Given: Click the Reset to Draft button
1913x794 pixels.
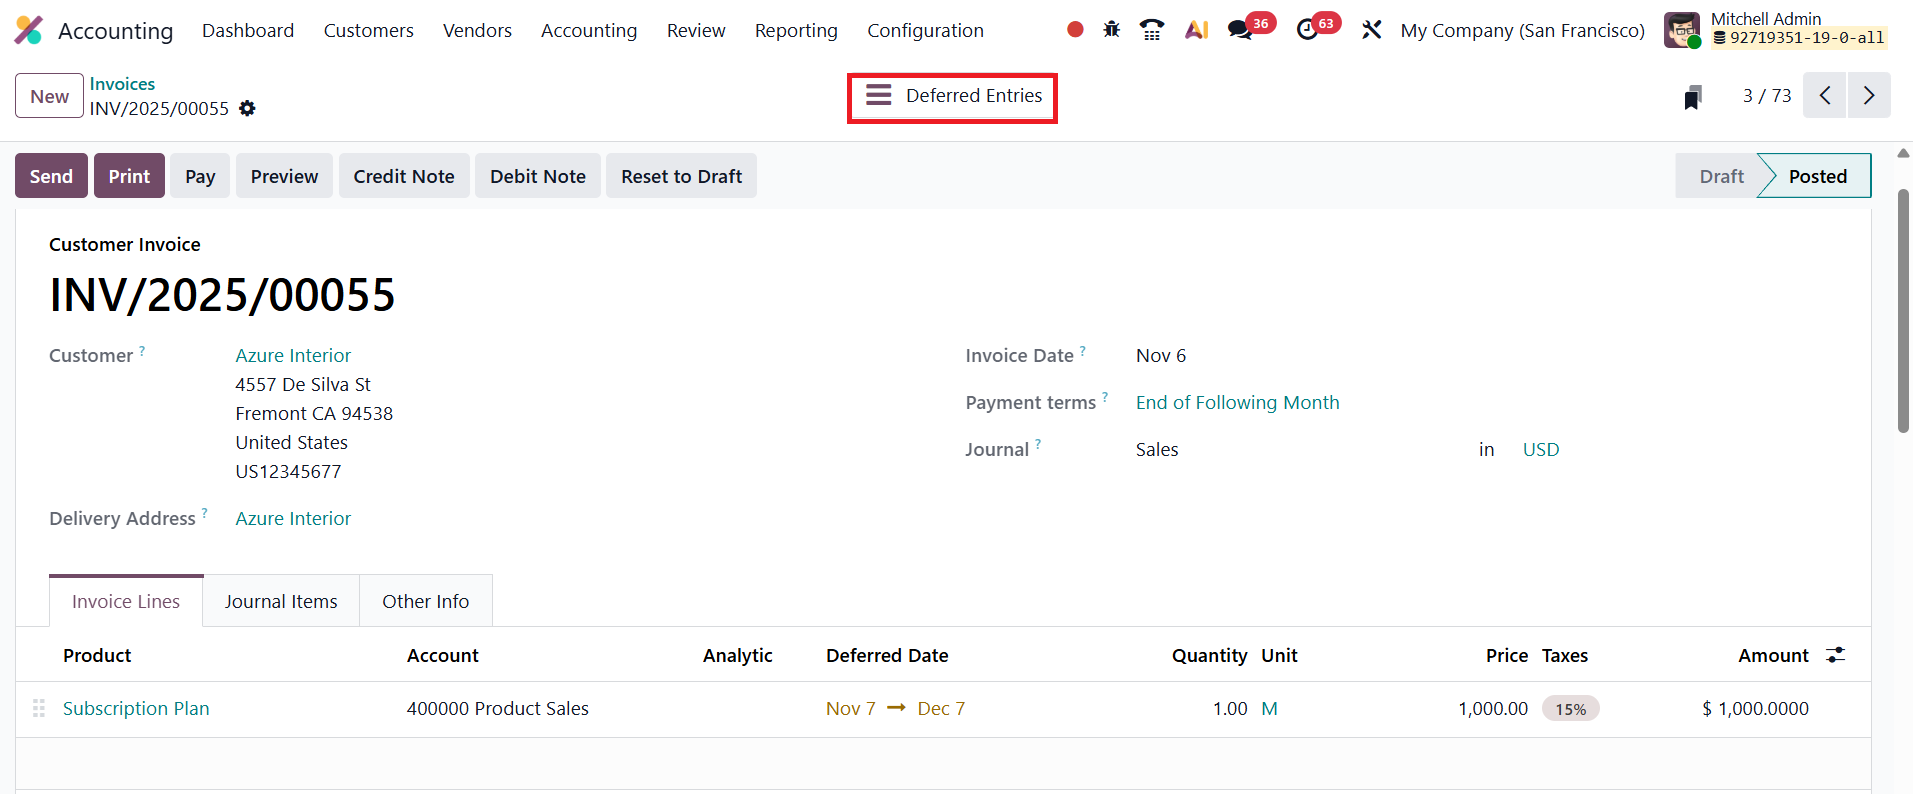Looking at the screenshot, I should 681,176.
